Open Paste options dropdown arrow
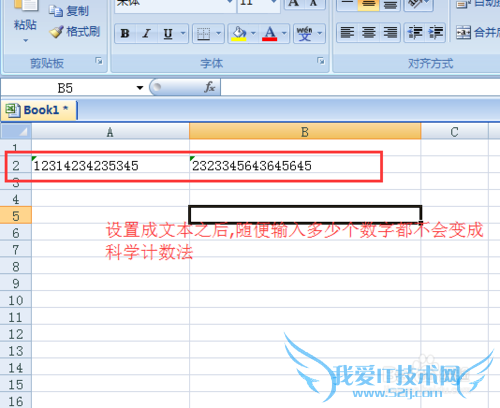This screenshot has width=500, height=408. pyautogui.click(x=25, y=41)
